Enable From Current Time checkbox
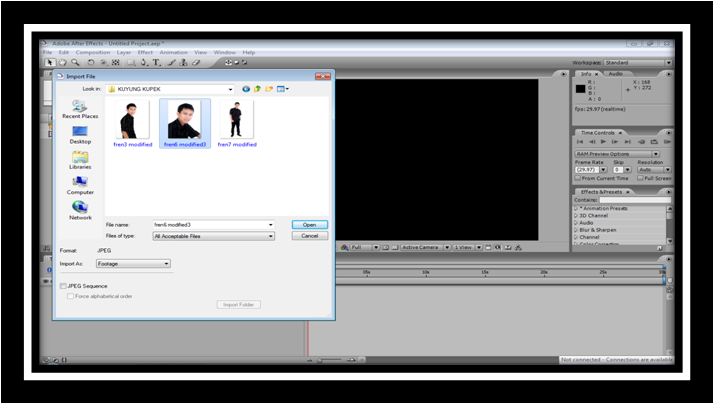 click(x=578, y=178)
